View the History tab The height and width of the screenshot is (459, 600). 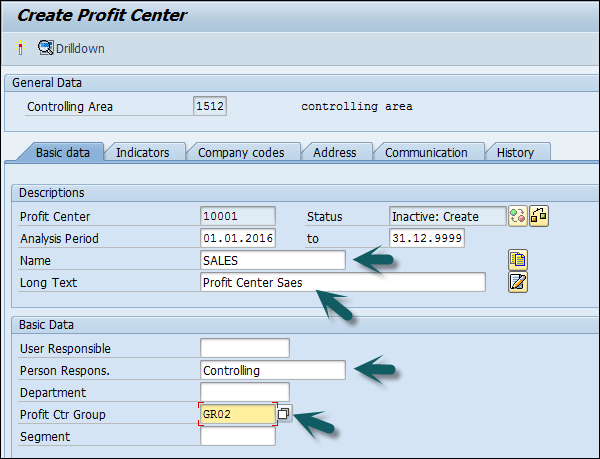point(515,153)
